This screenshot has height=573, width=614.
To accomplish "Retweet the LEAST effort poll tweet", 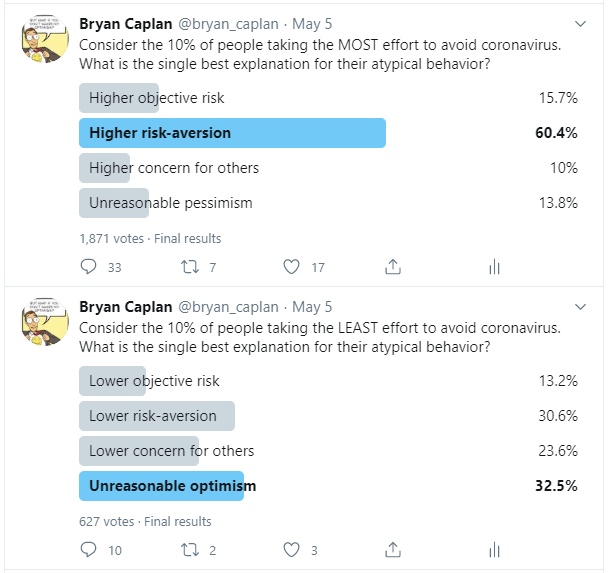I will tap(190, 550).
